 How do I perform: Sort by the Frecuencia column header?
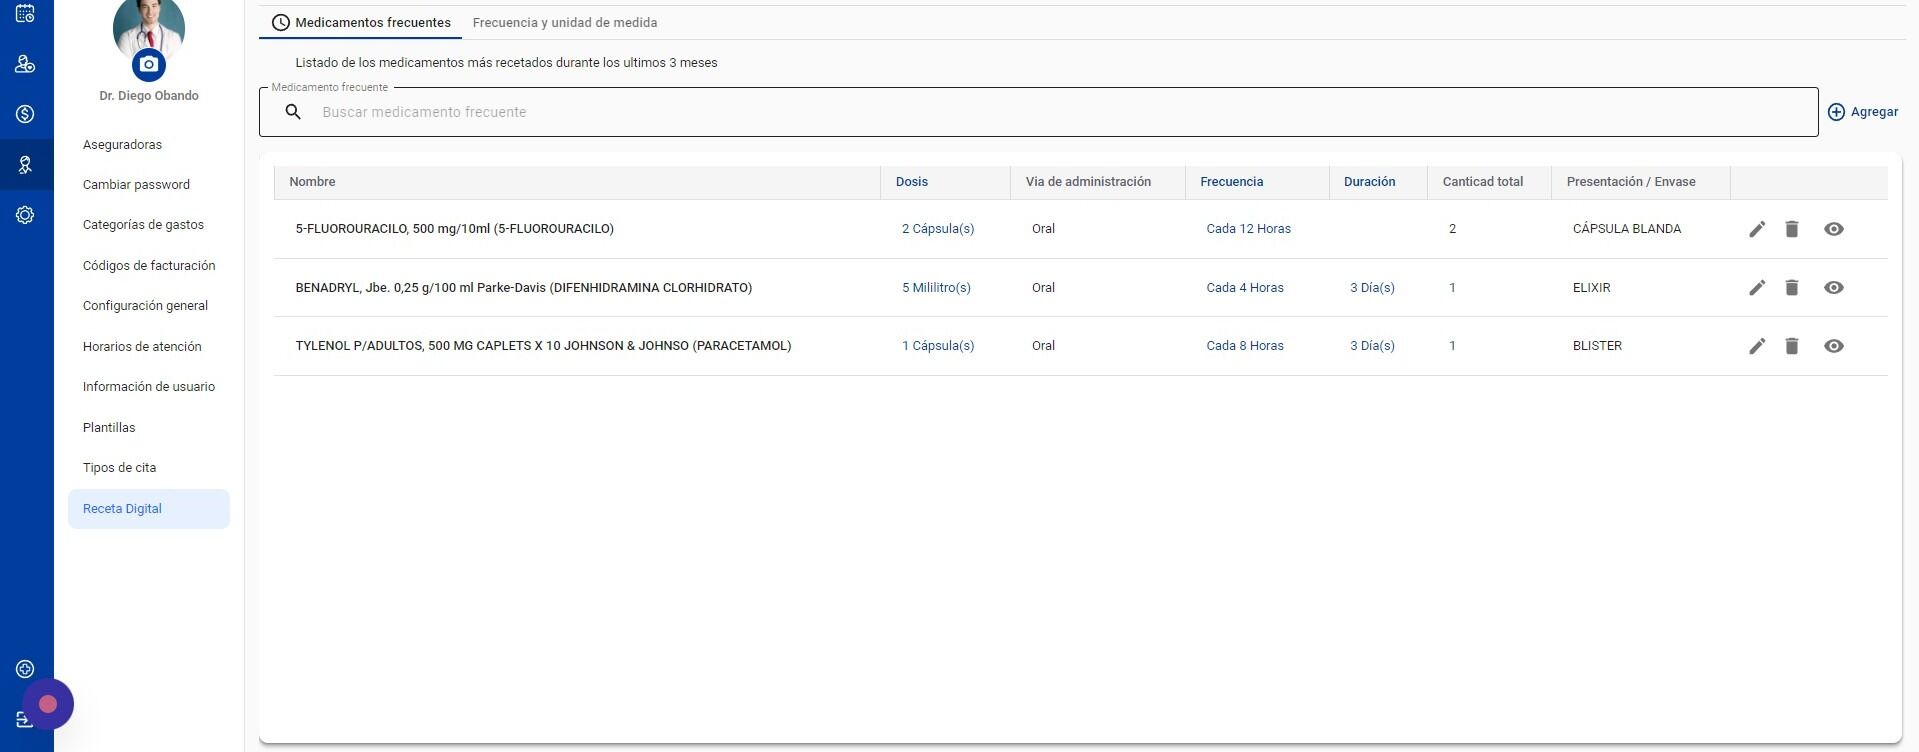click(x=1232, y=182)
